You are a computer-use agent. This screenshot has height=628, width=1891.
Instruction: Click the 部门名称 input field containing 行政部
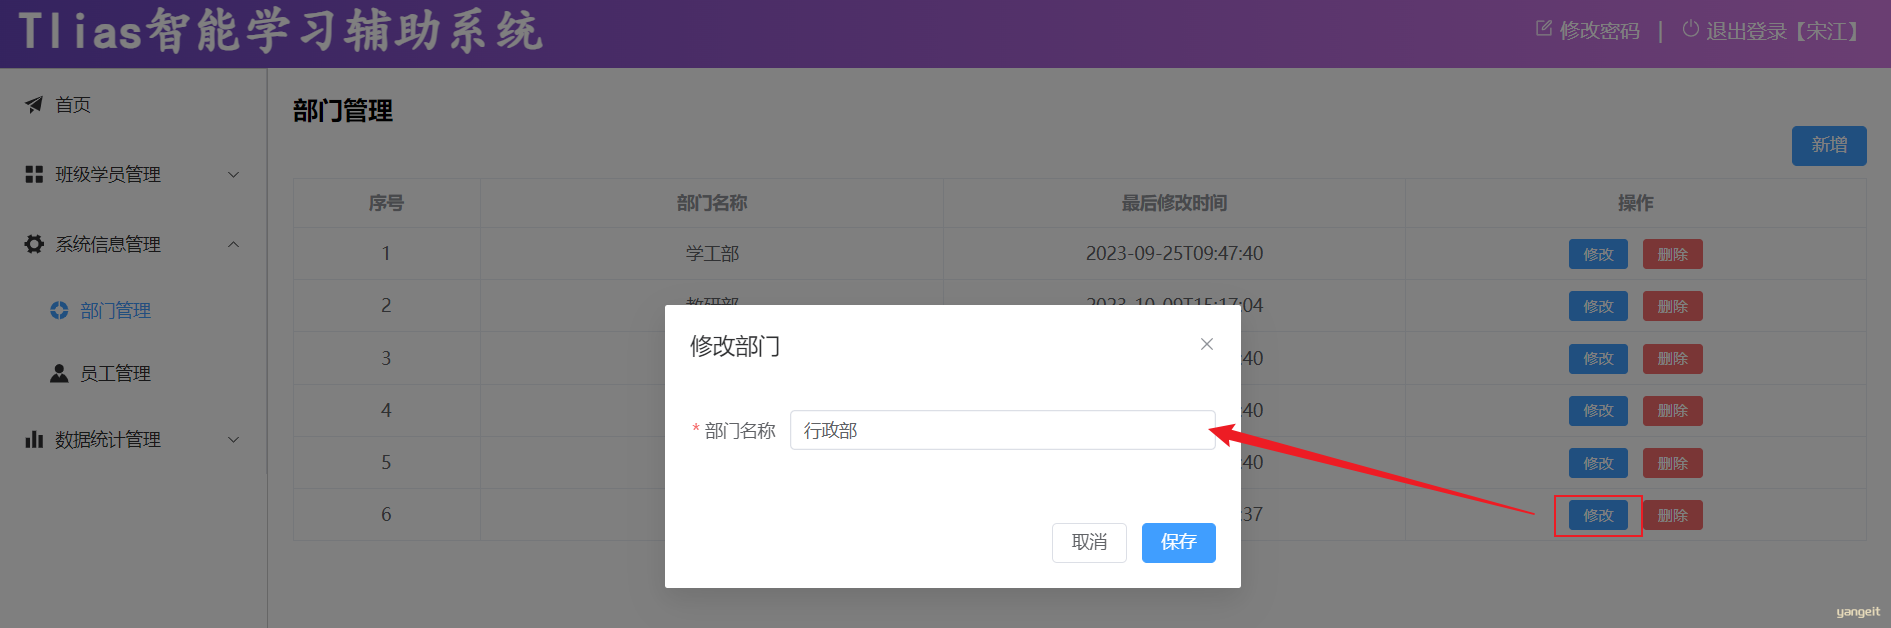coord(1003,430)
